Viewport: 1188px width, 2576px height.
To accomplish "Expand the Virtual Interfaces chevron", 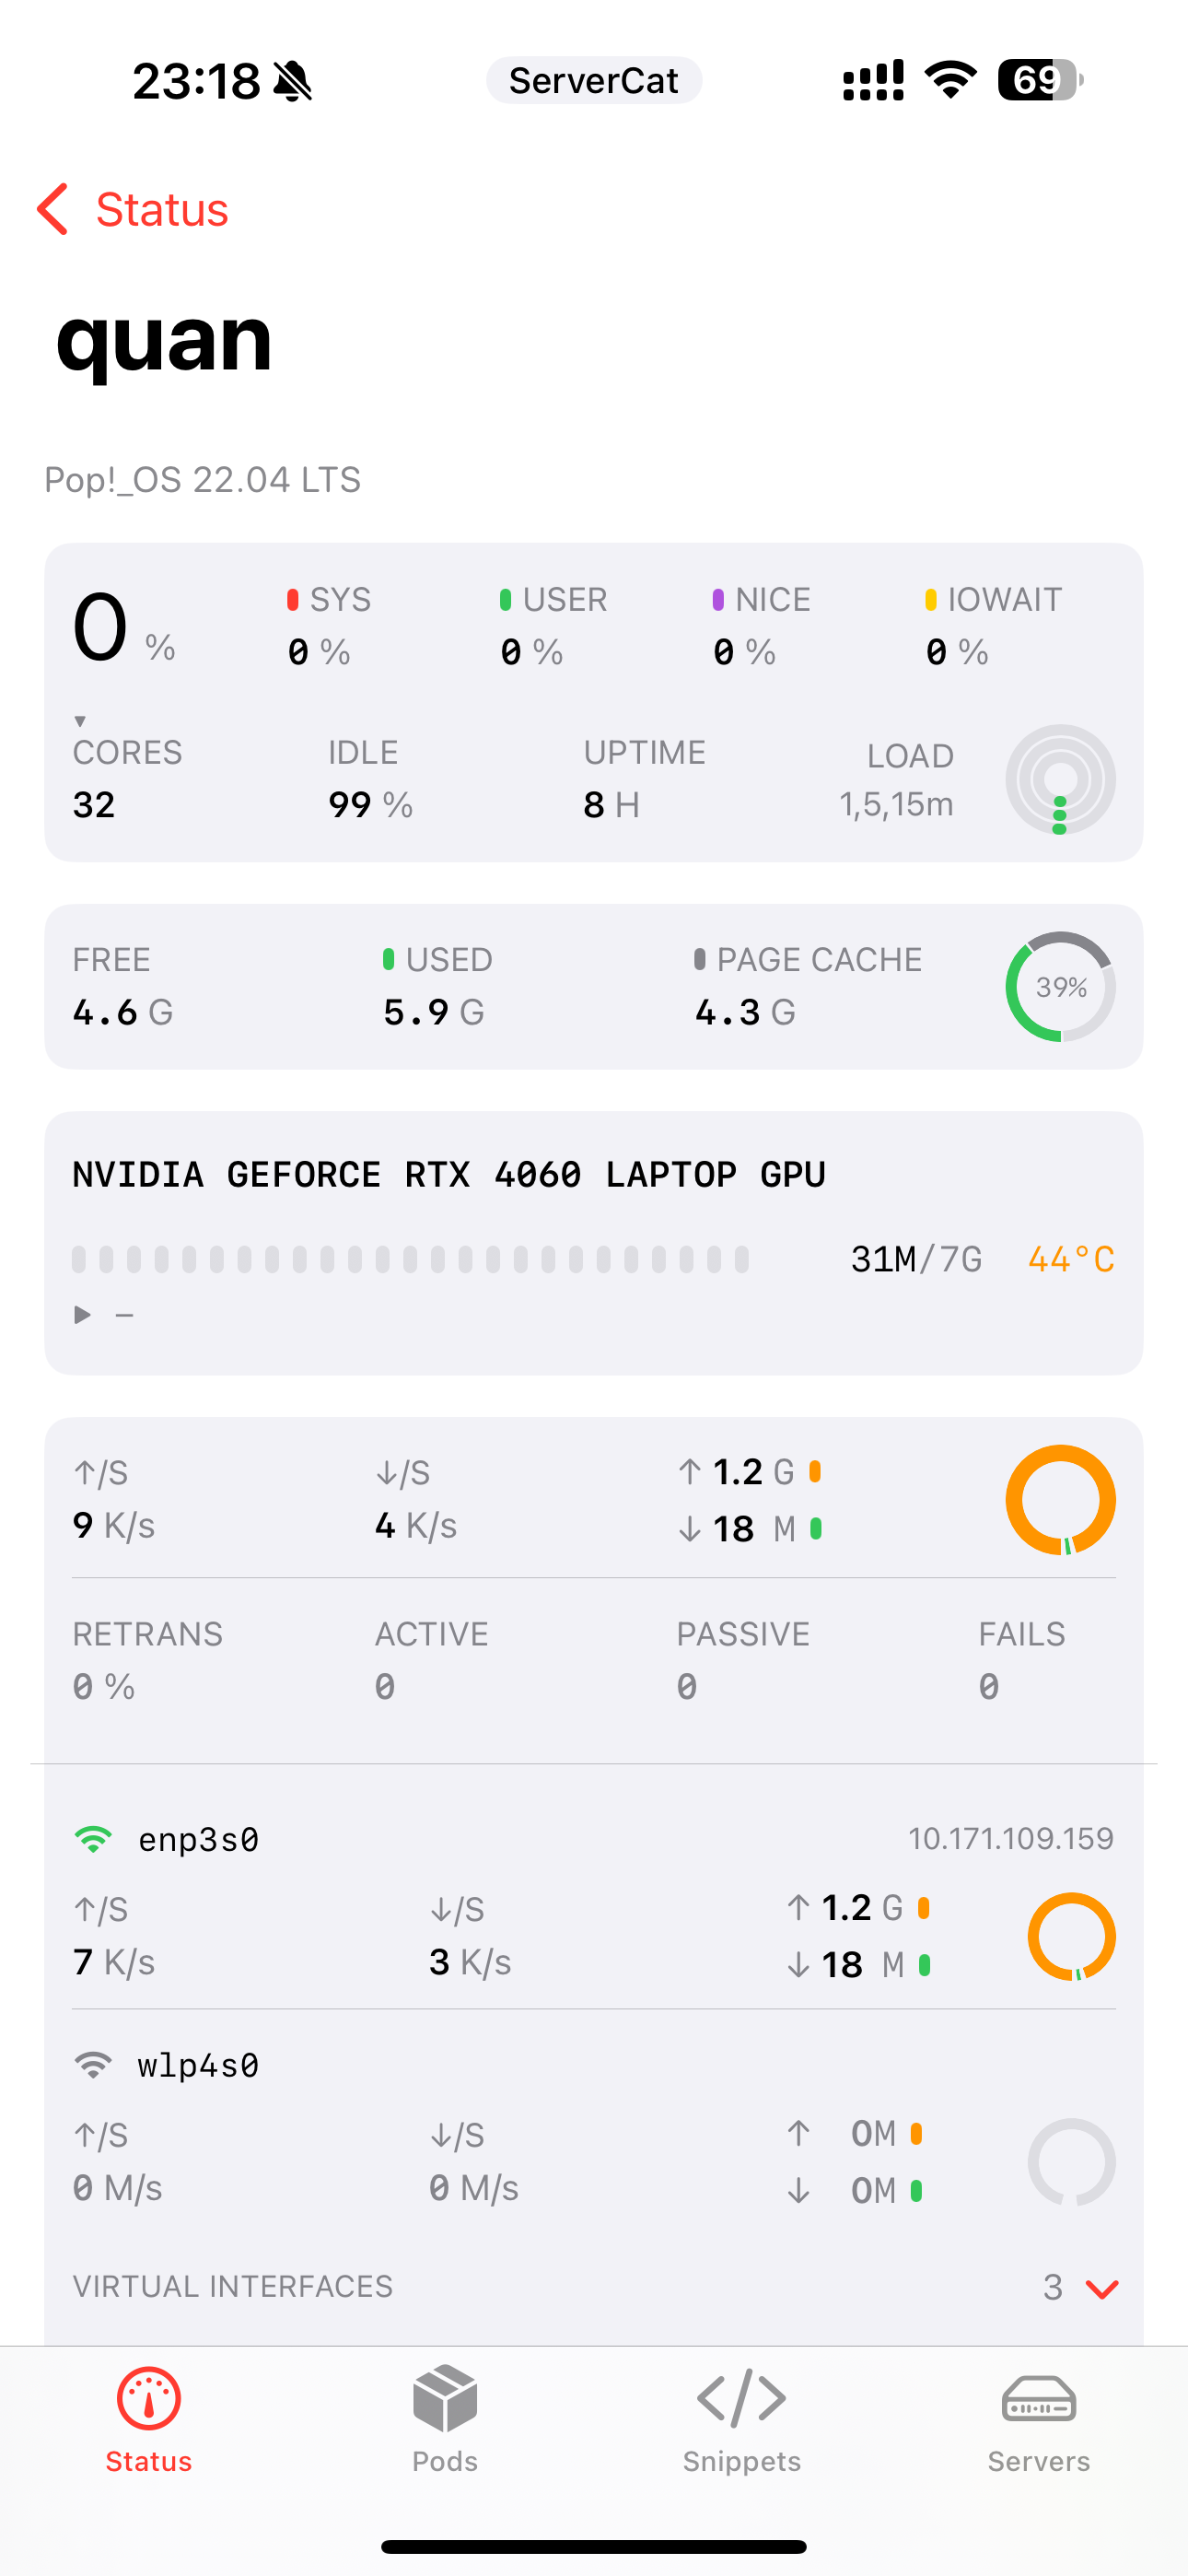I will point(1101,2289).
